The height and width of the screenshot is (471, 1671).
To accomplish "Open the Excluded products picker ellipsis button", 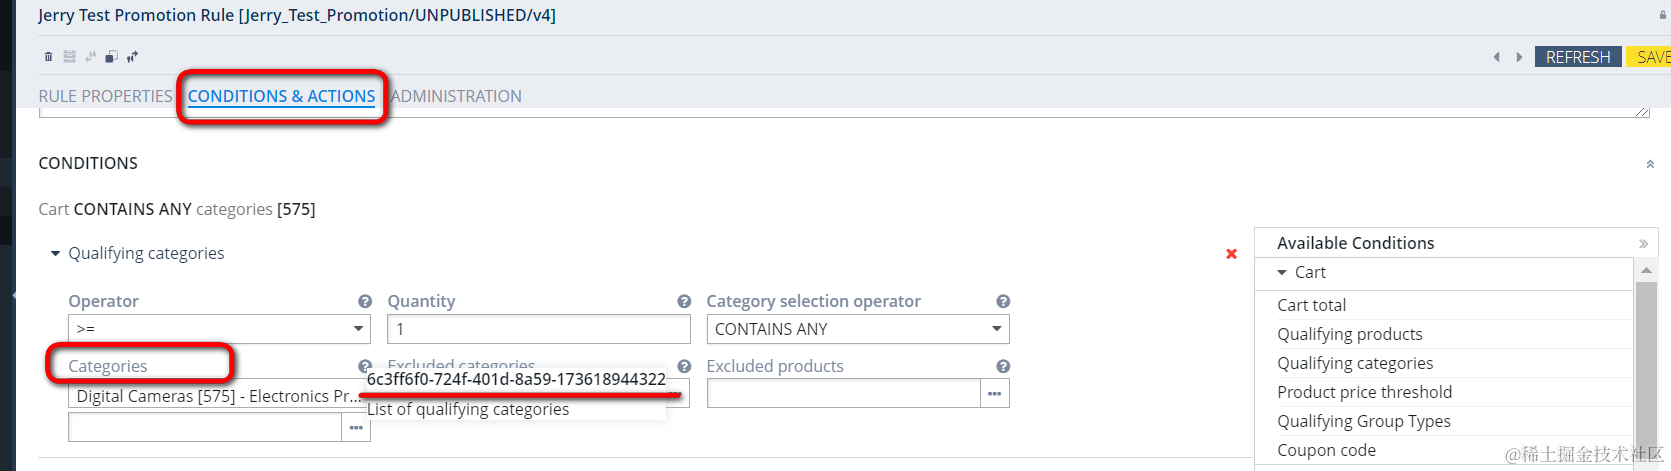I will coord(994,394).
